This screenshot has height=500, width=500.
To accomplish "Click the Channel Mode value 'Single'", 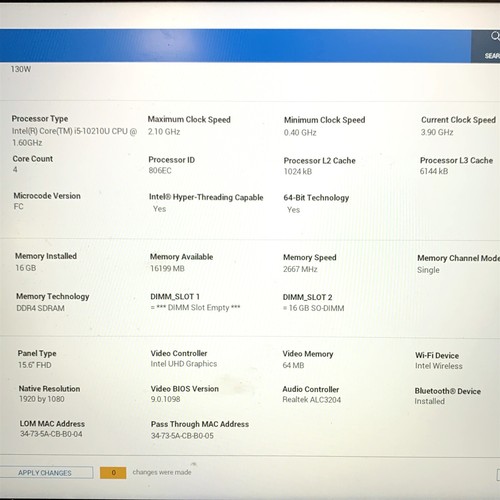I will [428, 270].
